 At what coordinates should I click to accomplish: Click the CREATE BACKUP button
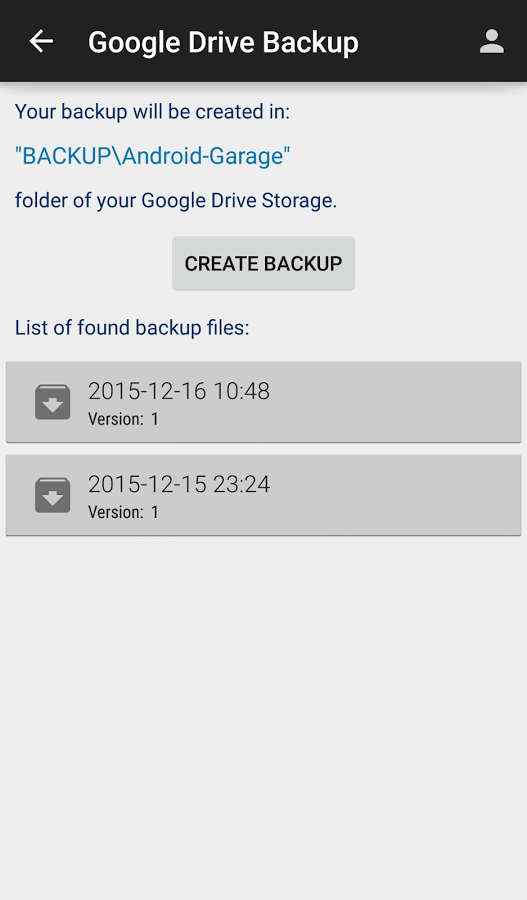tap(264, 263)
